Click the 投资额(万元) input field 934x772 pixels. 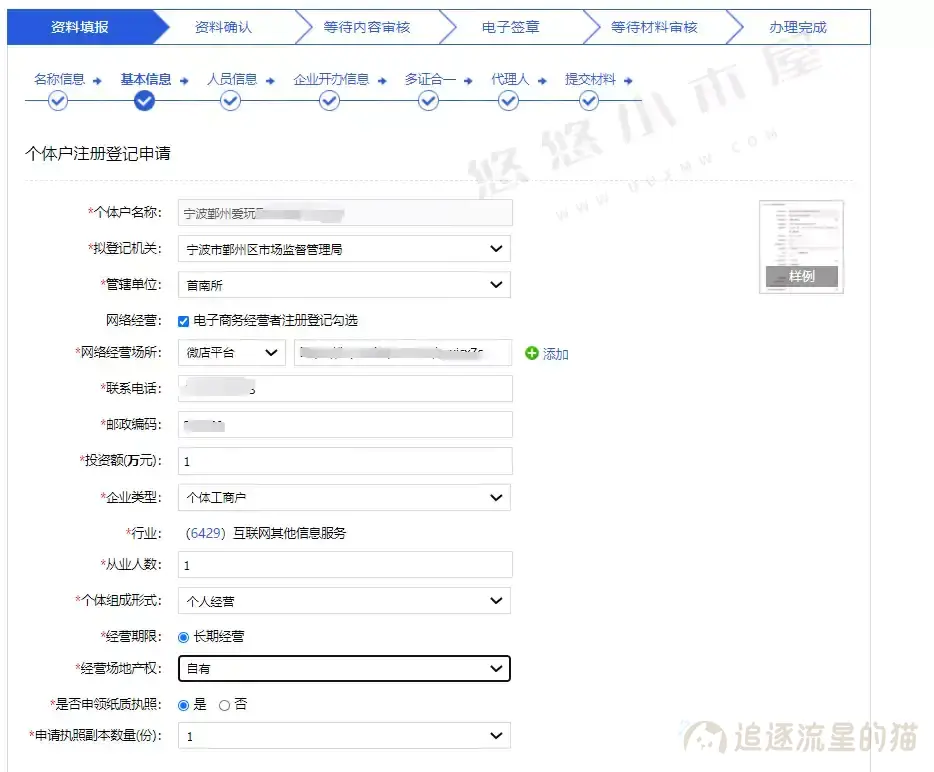pyautogui.click(x=344, y=461)
